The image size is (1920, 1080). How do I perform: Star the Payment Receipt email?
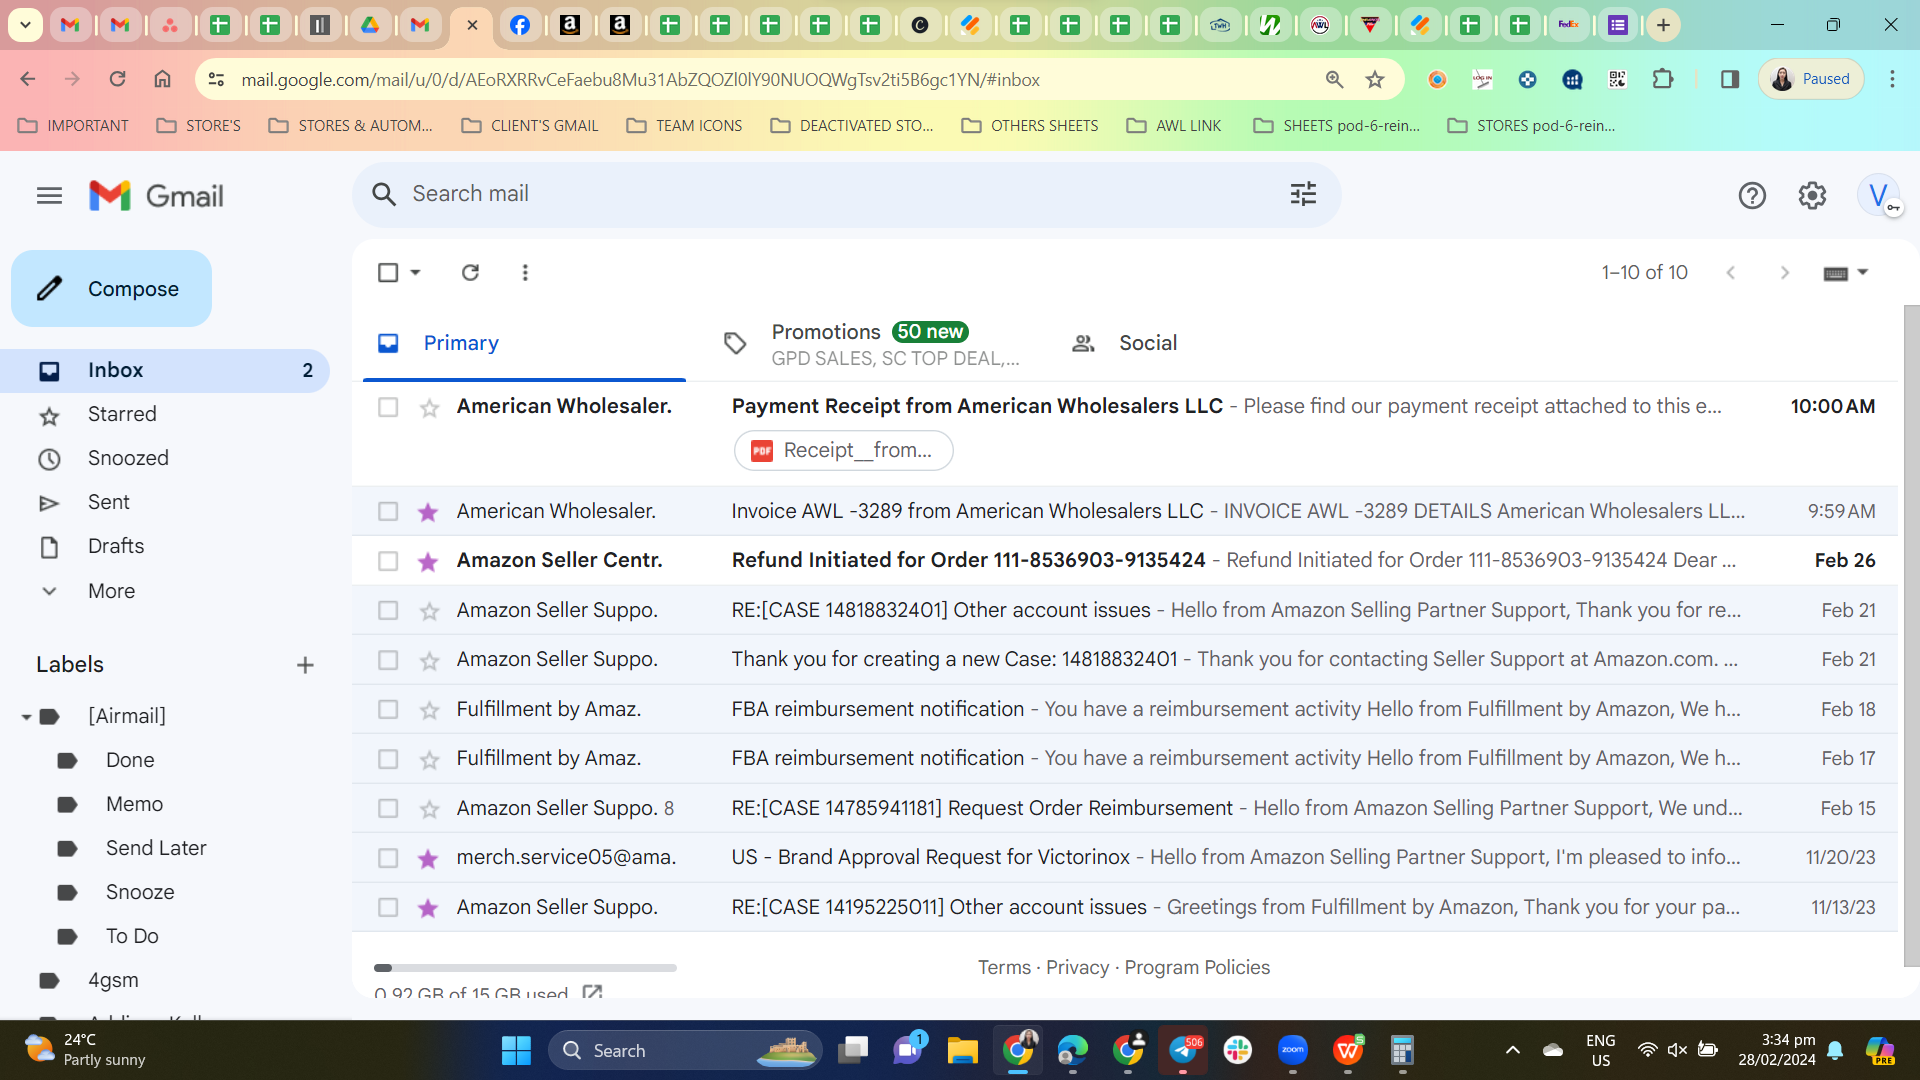pos(429,407)
